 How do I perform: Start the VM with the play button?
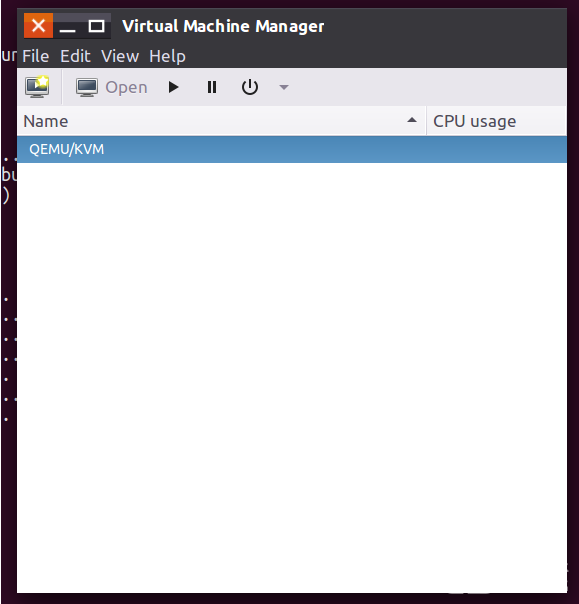[173, 87]
